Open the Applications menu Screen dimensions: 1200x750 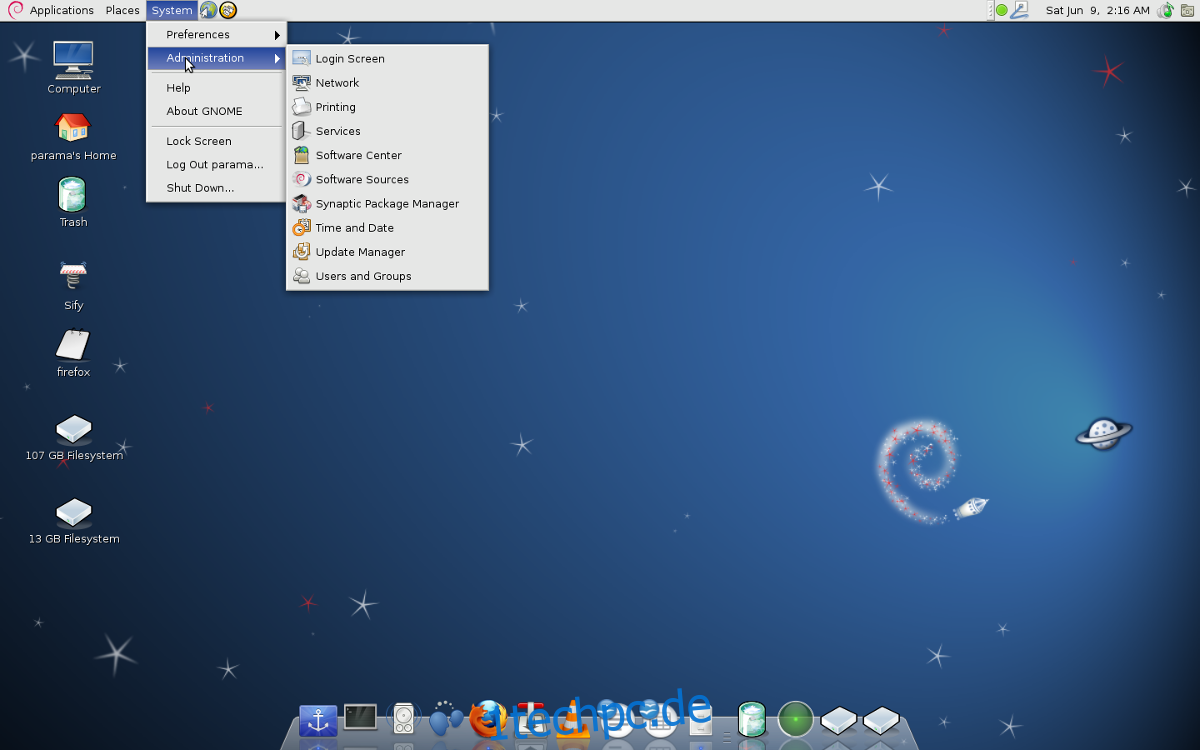coord(50,10)
